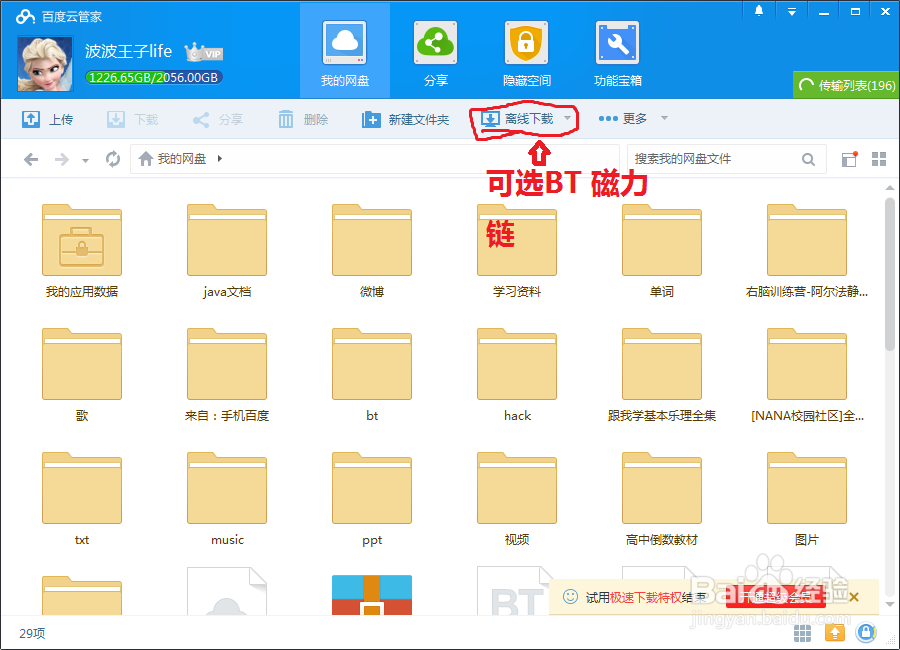Open the notification bell

click(x=759, y=11)
